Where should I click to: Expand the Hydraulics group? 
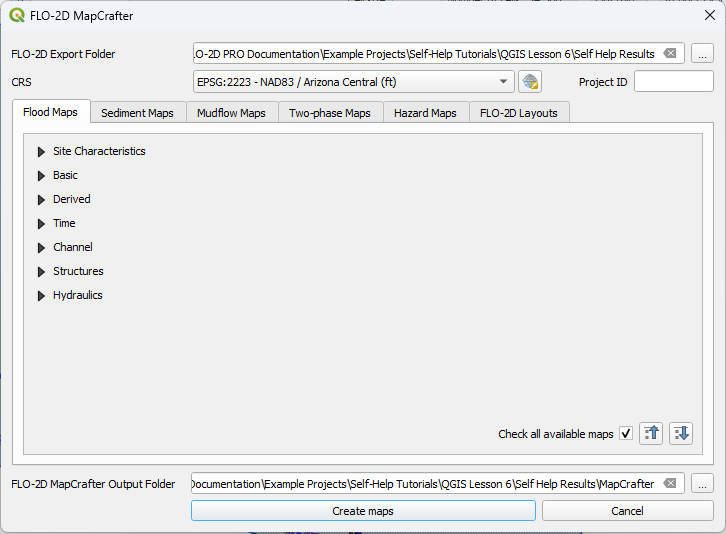42,296
